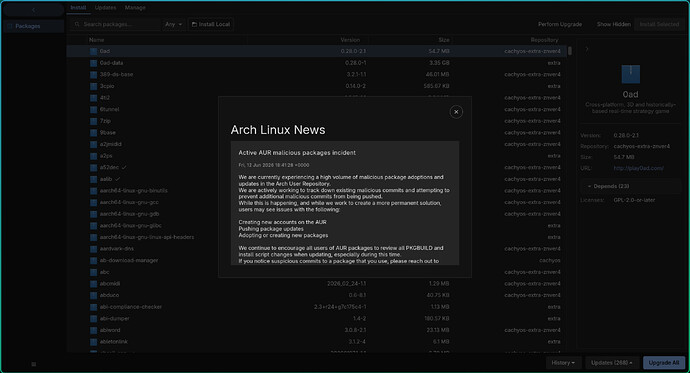Click the magnifier icon in the search box
Screen dimensions: 690x373
[x=77, y=24]
